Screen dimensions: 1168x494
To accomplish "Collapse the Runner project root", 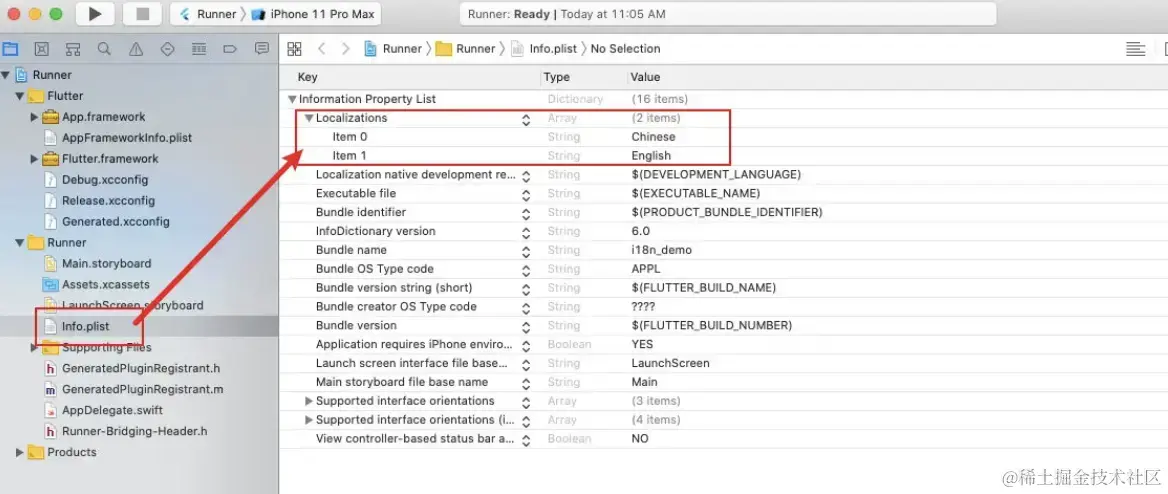I will point(6,75).
